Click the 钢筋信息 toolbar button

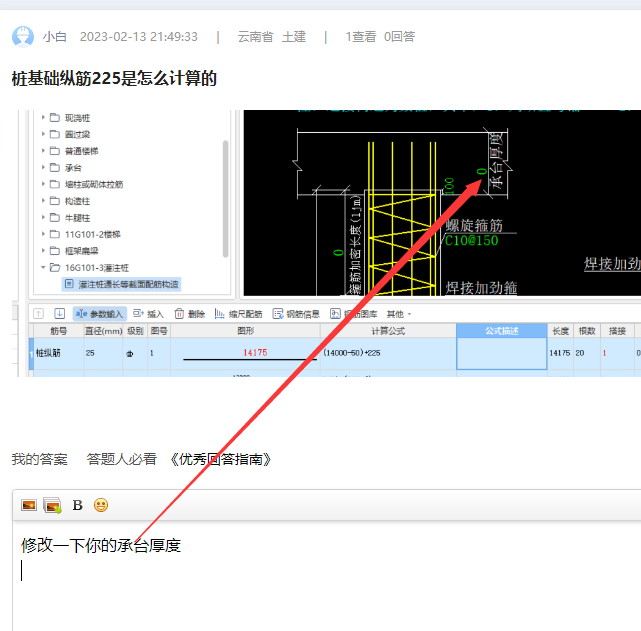(296, 313)
